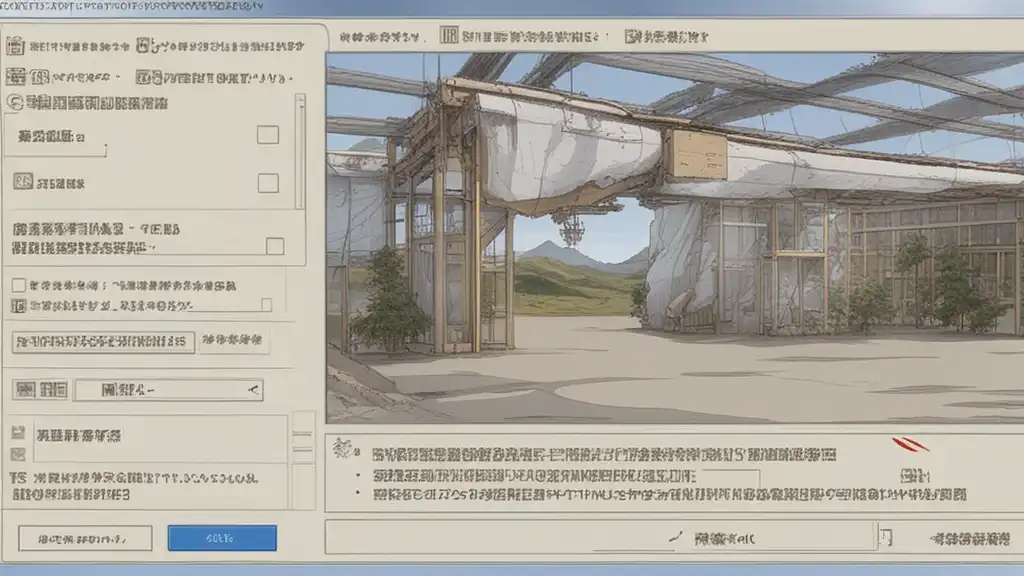The image size is (1024, 576).
Task: Click the building preview image
Action: [674, 238]
